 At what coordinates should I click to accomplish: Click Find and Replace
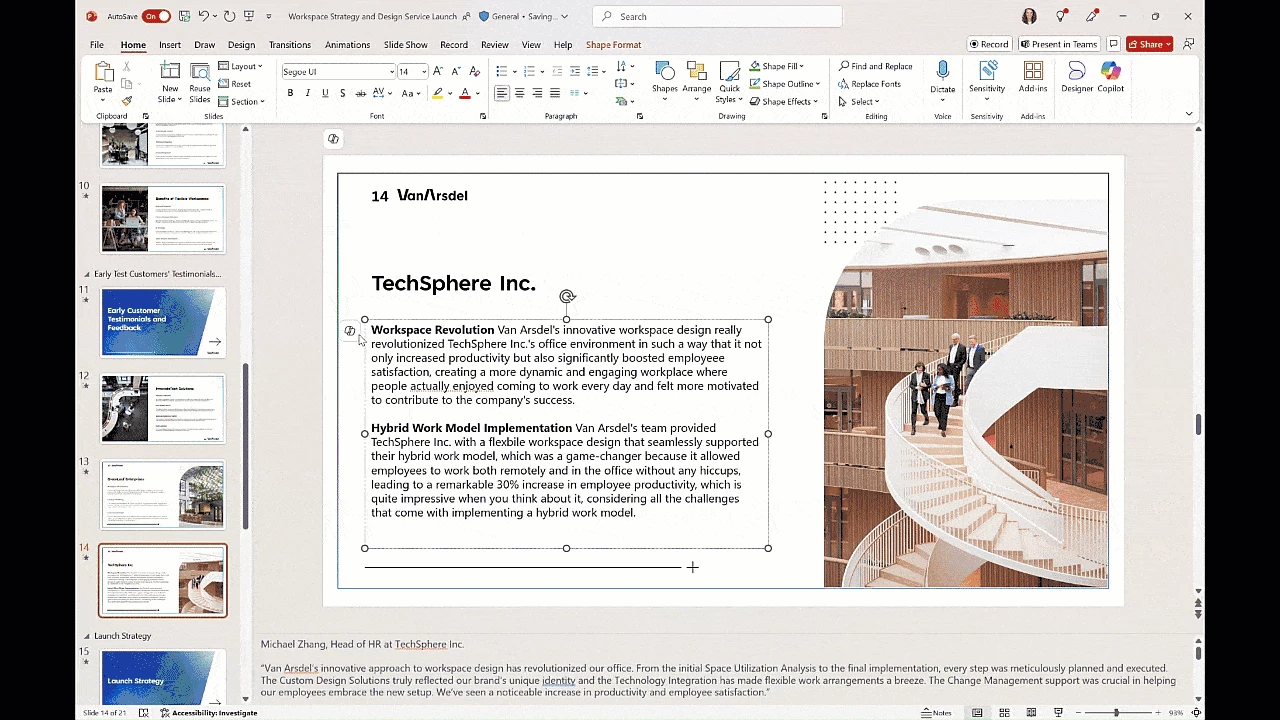pyautogui.click(x=875, y=66)
